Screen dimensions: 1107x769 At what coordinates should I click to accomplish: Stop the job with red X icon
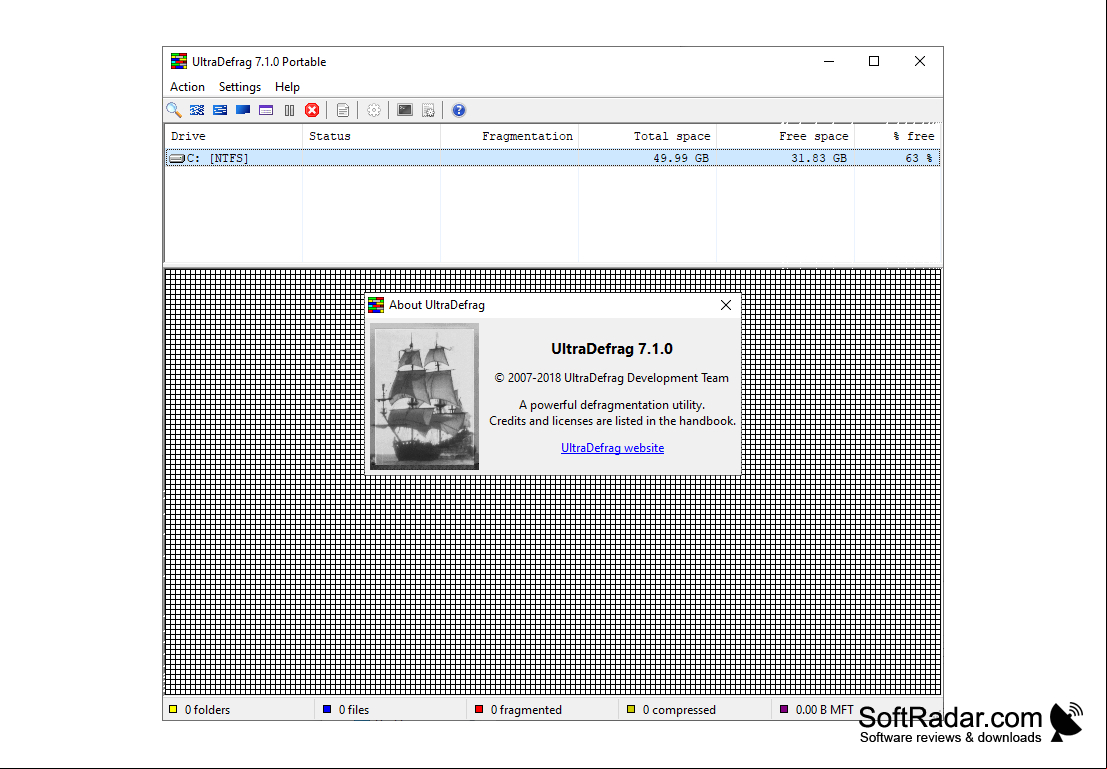(x=312, y=110)
